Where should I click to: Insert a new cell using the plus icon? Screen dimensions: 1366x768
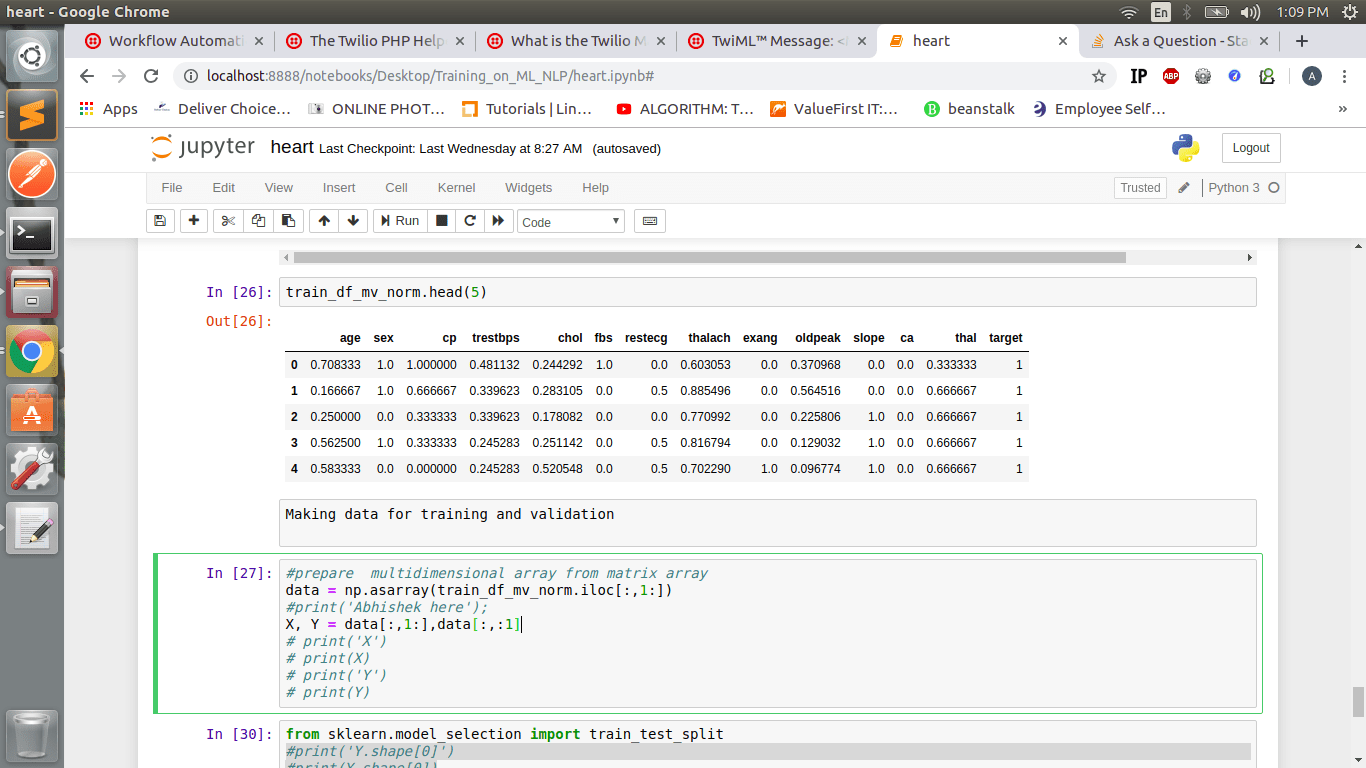[194, 221]
